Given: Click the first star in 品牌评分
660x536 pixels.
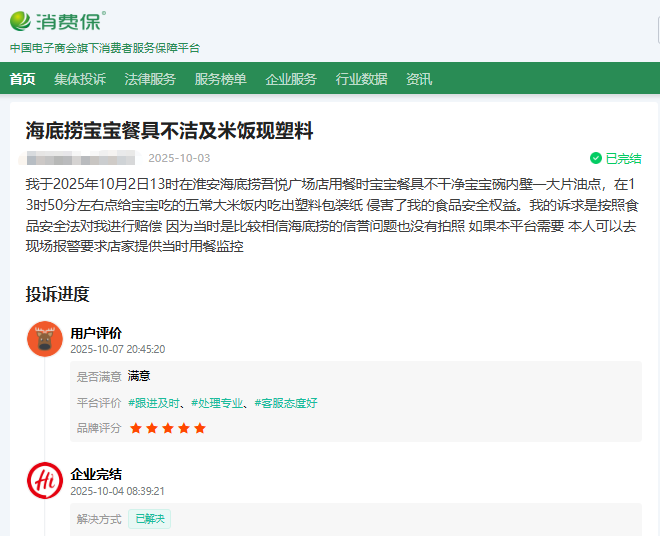Looking at the screenshot, I should [x=135, y=428].
